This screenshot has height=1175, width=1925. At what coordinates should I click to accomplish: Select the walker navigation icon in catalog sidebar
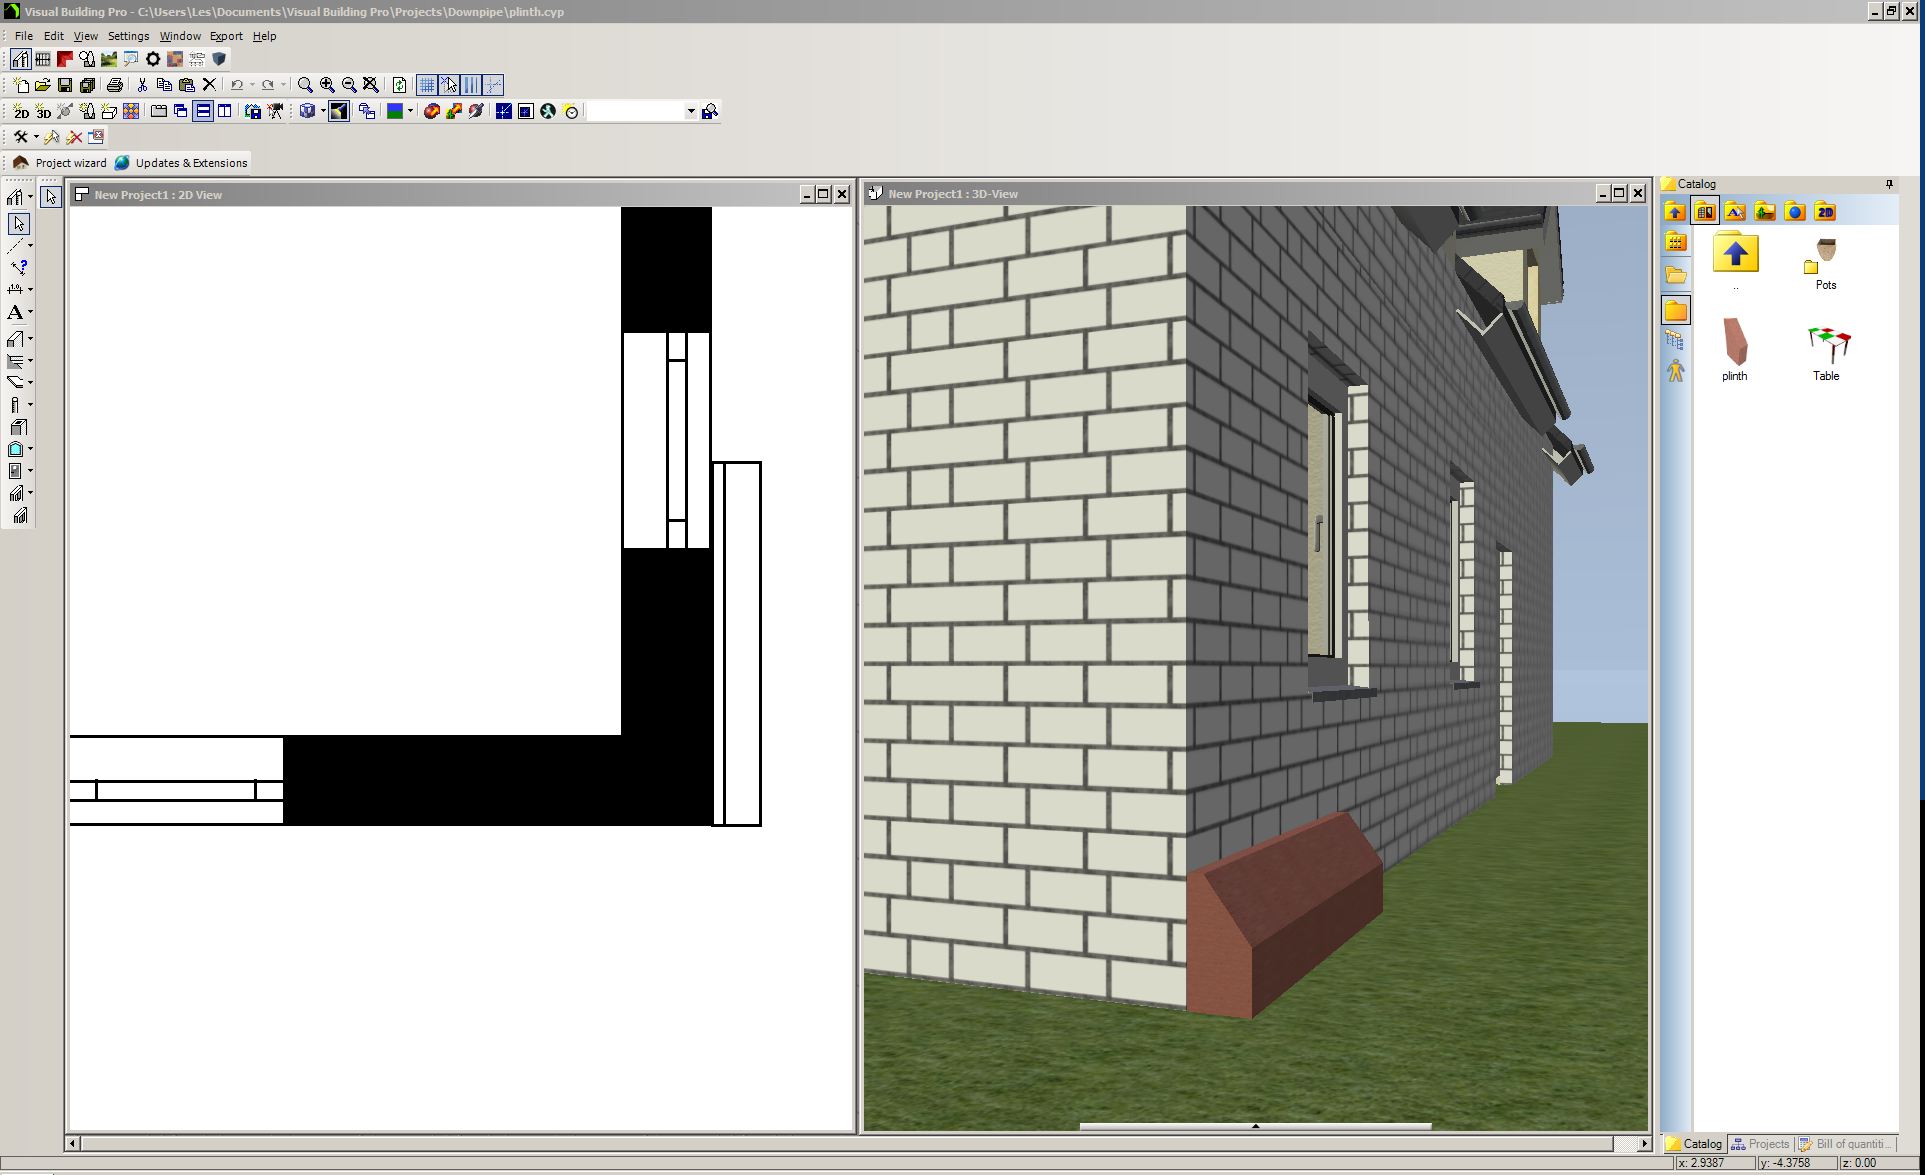pos(1676,370)
